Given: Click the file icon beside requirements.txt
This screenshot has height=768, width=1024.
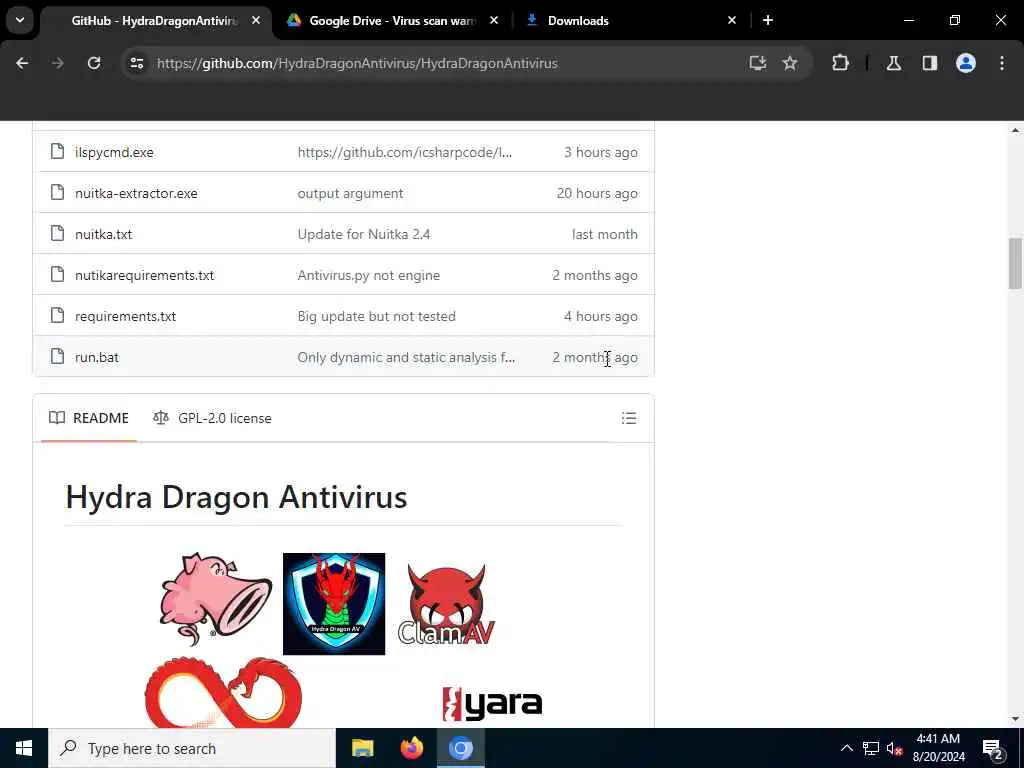Looking at the screenshot, I should click(x=57, y=315).
